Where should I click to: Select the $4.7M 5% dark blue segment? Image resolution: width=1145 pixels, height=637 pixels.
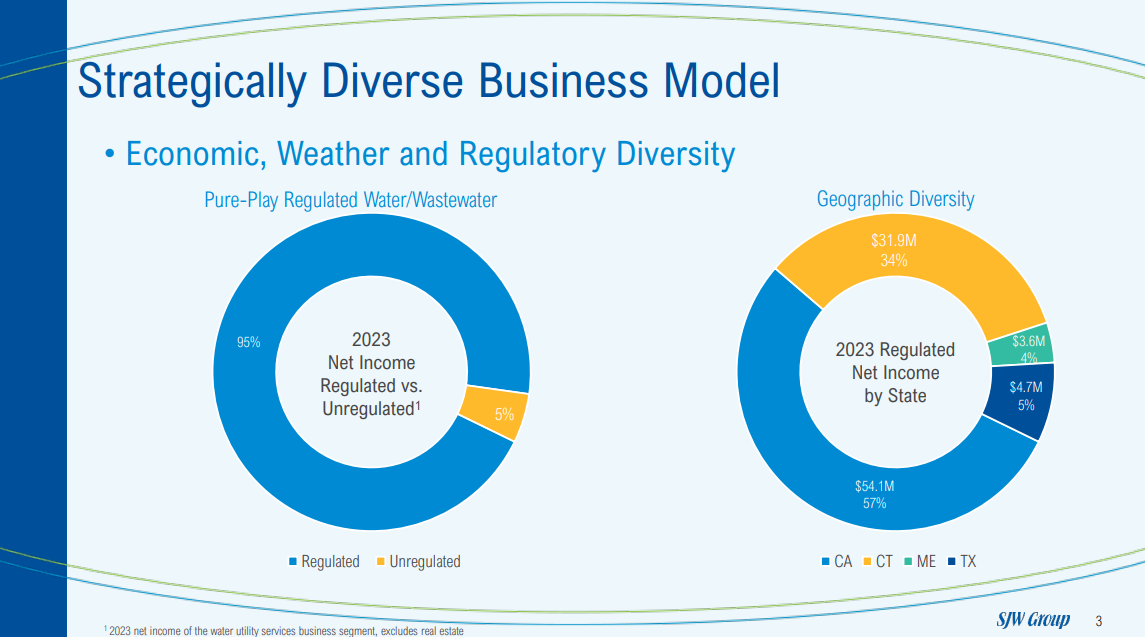1025,398
